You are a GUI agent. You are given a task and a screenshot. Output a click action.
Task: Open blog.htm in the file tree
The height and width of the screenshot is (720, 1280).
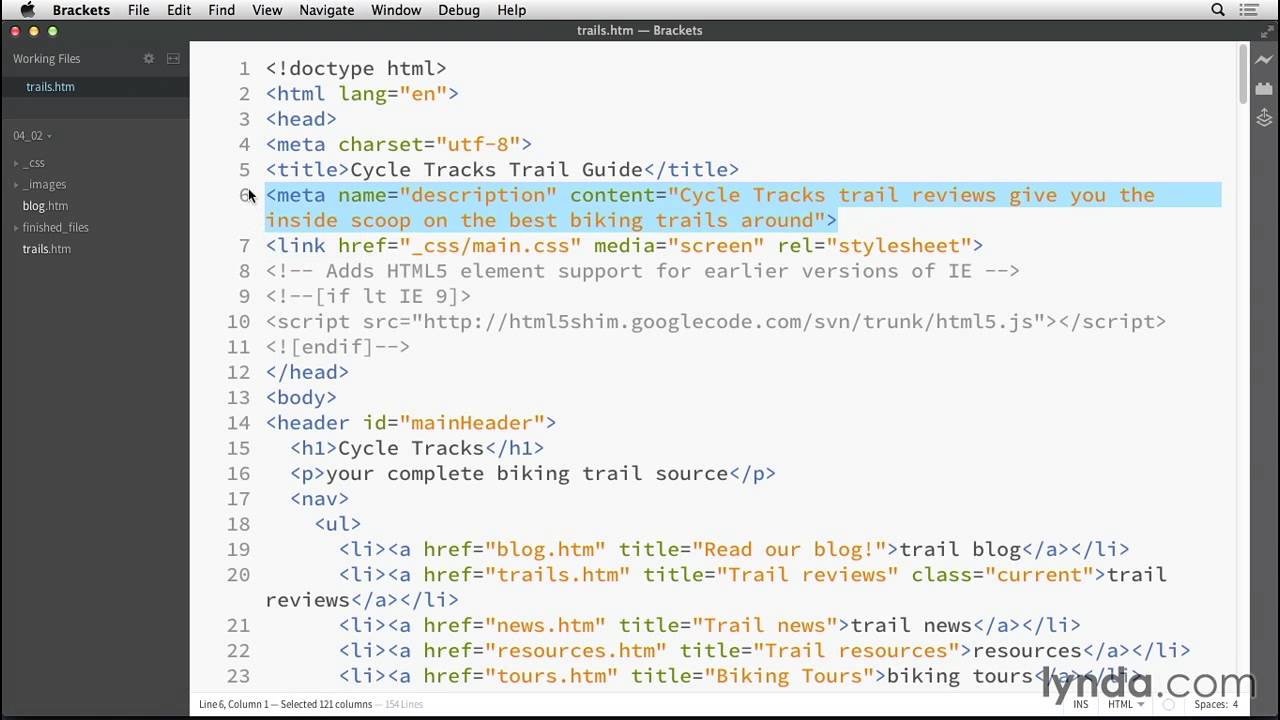point(45,206)
